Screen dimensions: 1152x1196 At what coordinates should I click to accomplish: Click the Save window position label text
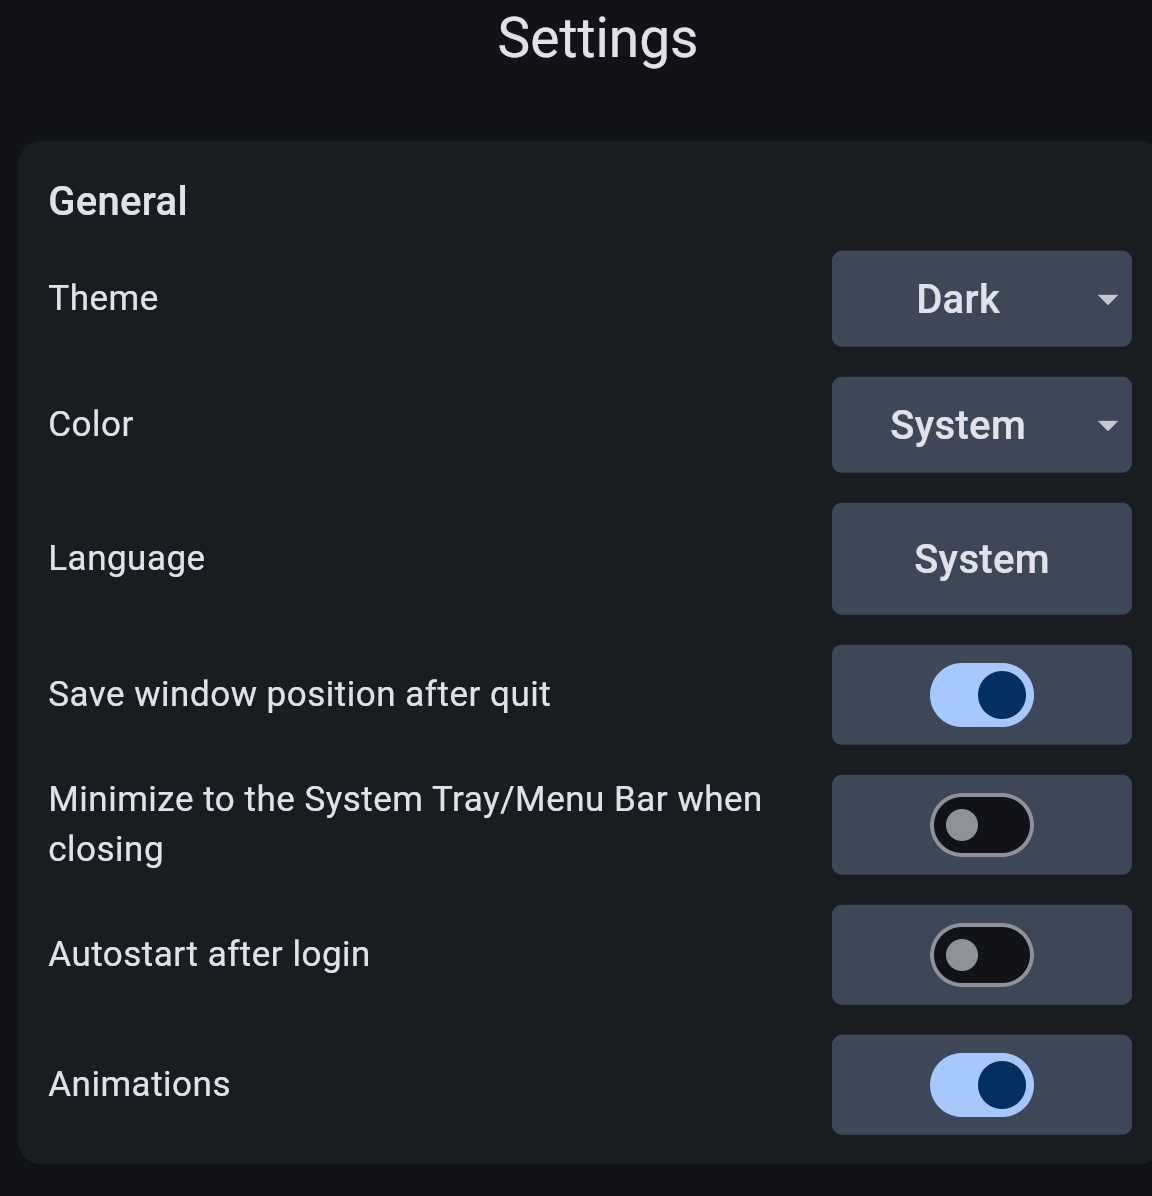299,694
